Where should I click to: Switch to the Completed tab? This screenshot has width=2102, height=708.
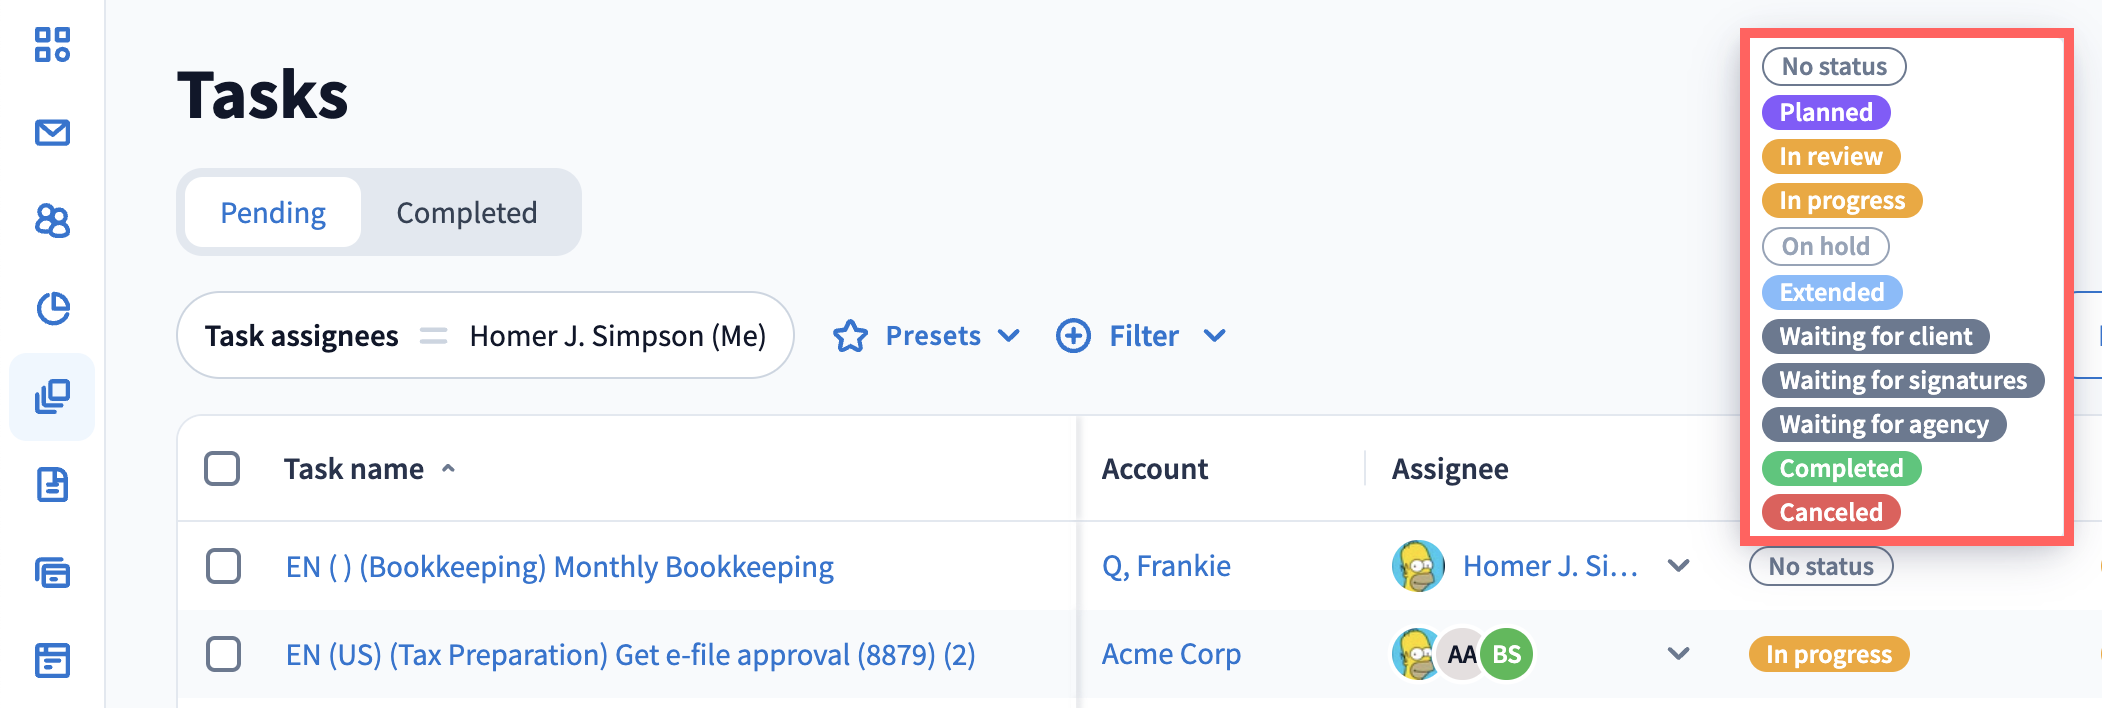coord(467,213)
